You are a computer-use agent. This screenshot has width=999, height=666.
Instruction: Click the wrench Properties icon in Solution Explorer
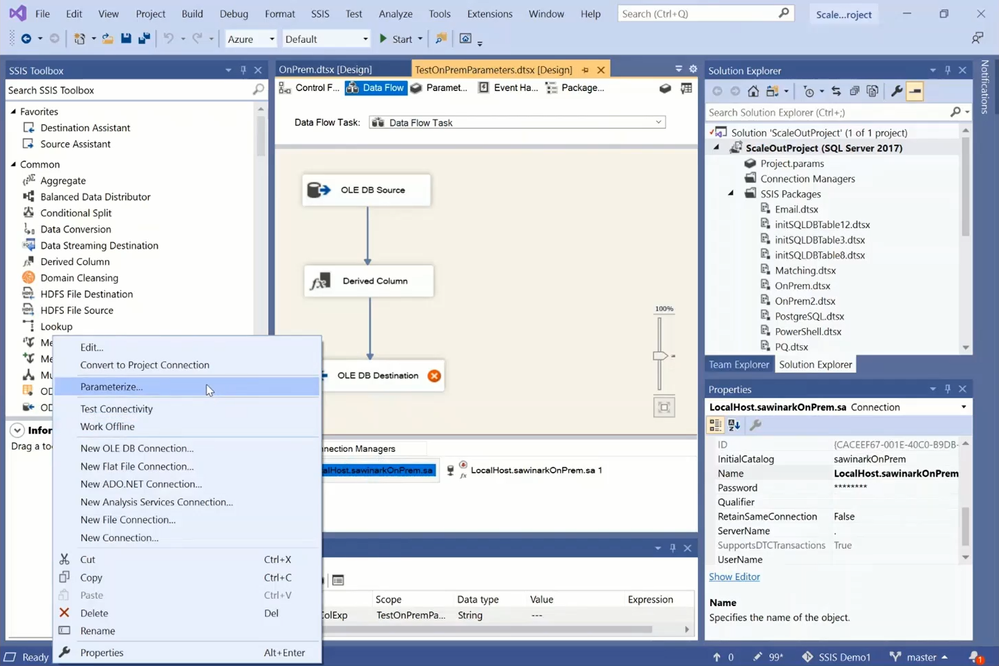tap(896, 91)
